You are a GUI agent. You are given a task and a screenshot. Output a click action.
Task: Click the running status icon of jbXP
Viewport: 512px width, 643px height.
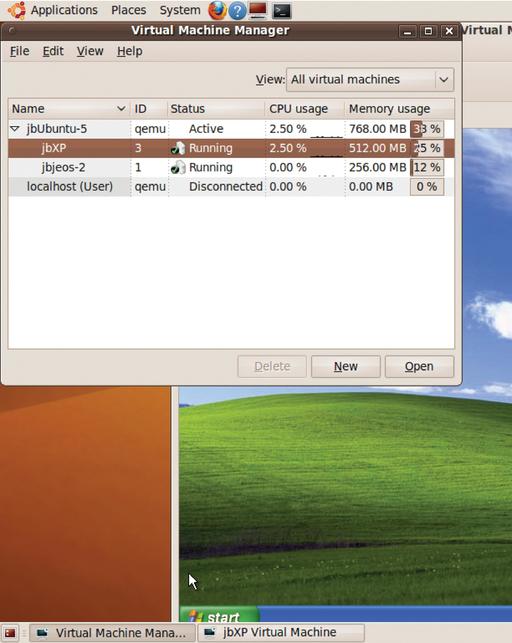point(178,148)
